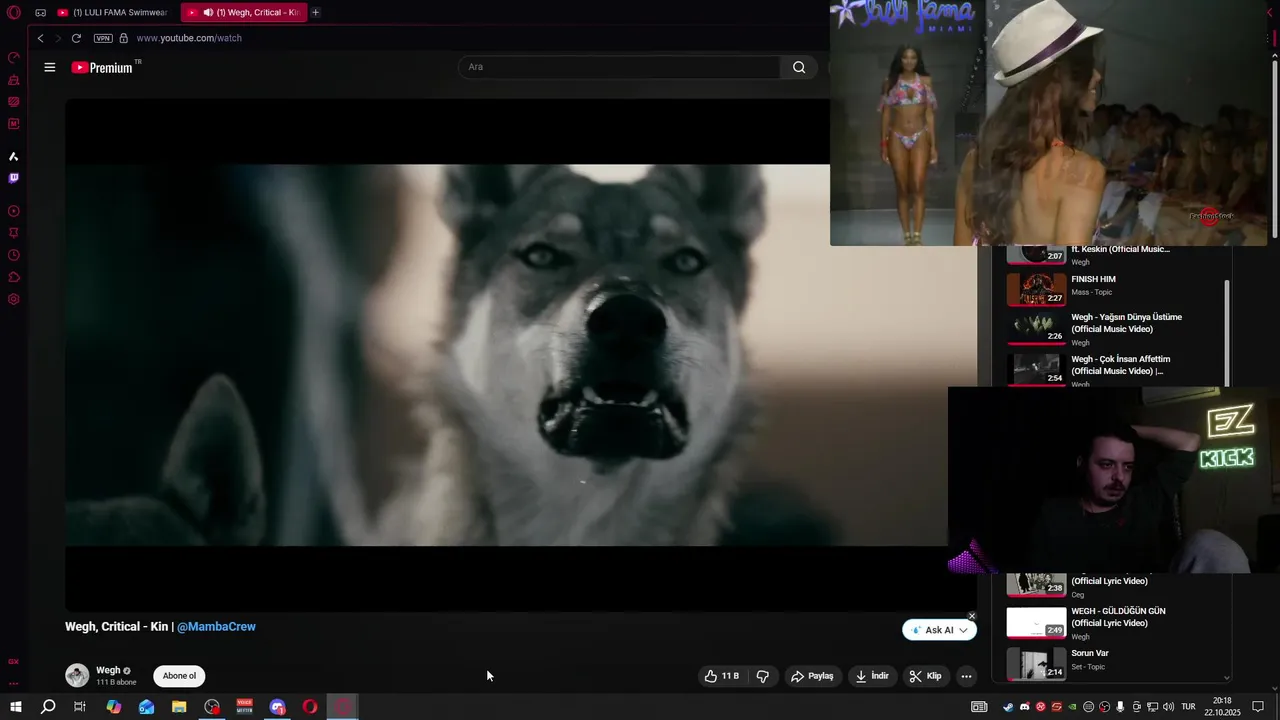This screenshot has width=1280, height=720.
Task: Open File Explorer from taskbar
Action: [179, 707]
